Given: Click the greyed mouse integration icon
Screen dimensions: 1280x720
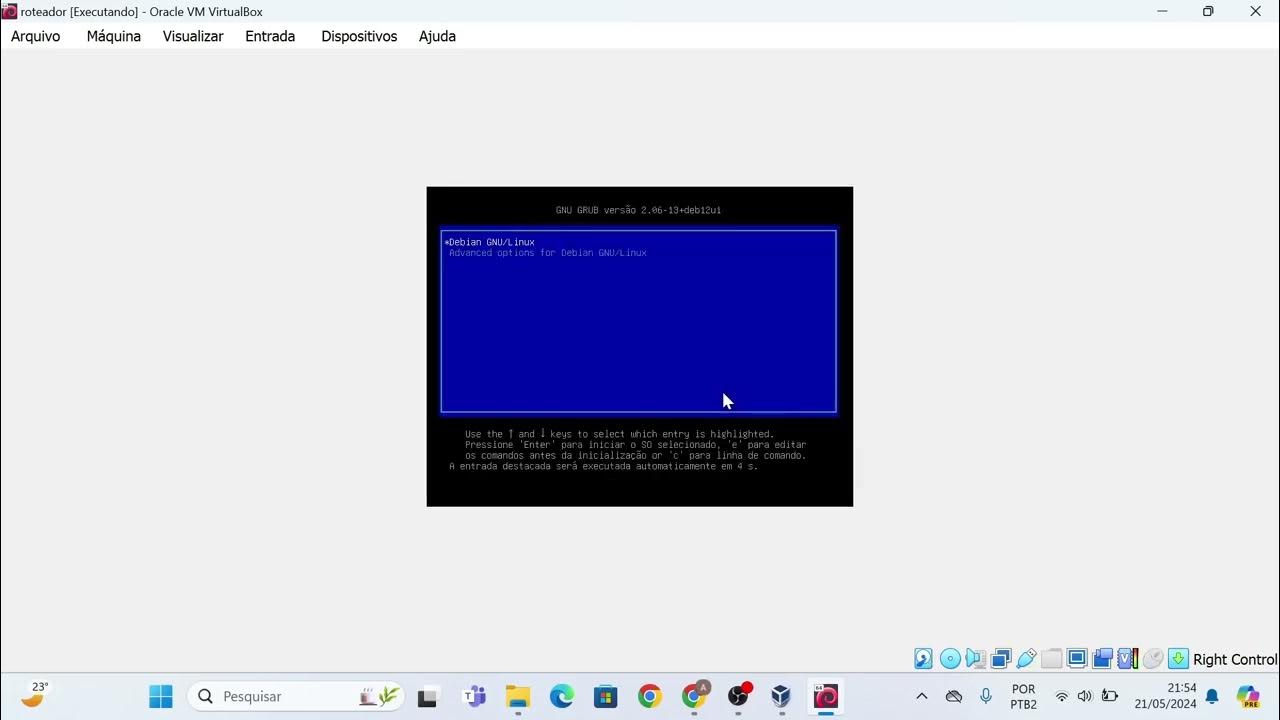Looking at the screenshot, I should [1153, 659].
